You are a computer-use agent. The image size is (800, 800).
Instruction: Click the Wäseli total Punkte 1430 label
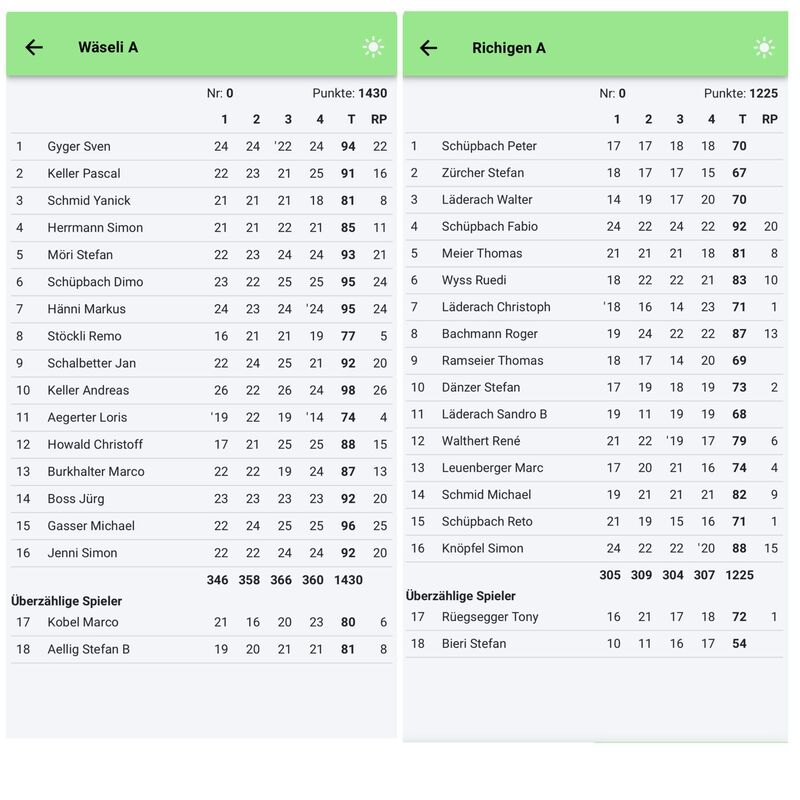tap(349, 93)
